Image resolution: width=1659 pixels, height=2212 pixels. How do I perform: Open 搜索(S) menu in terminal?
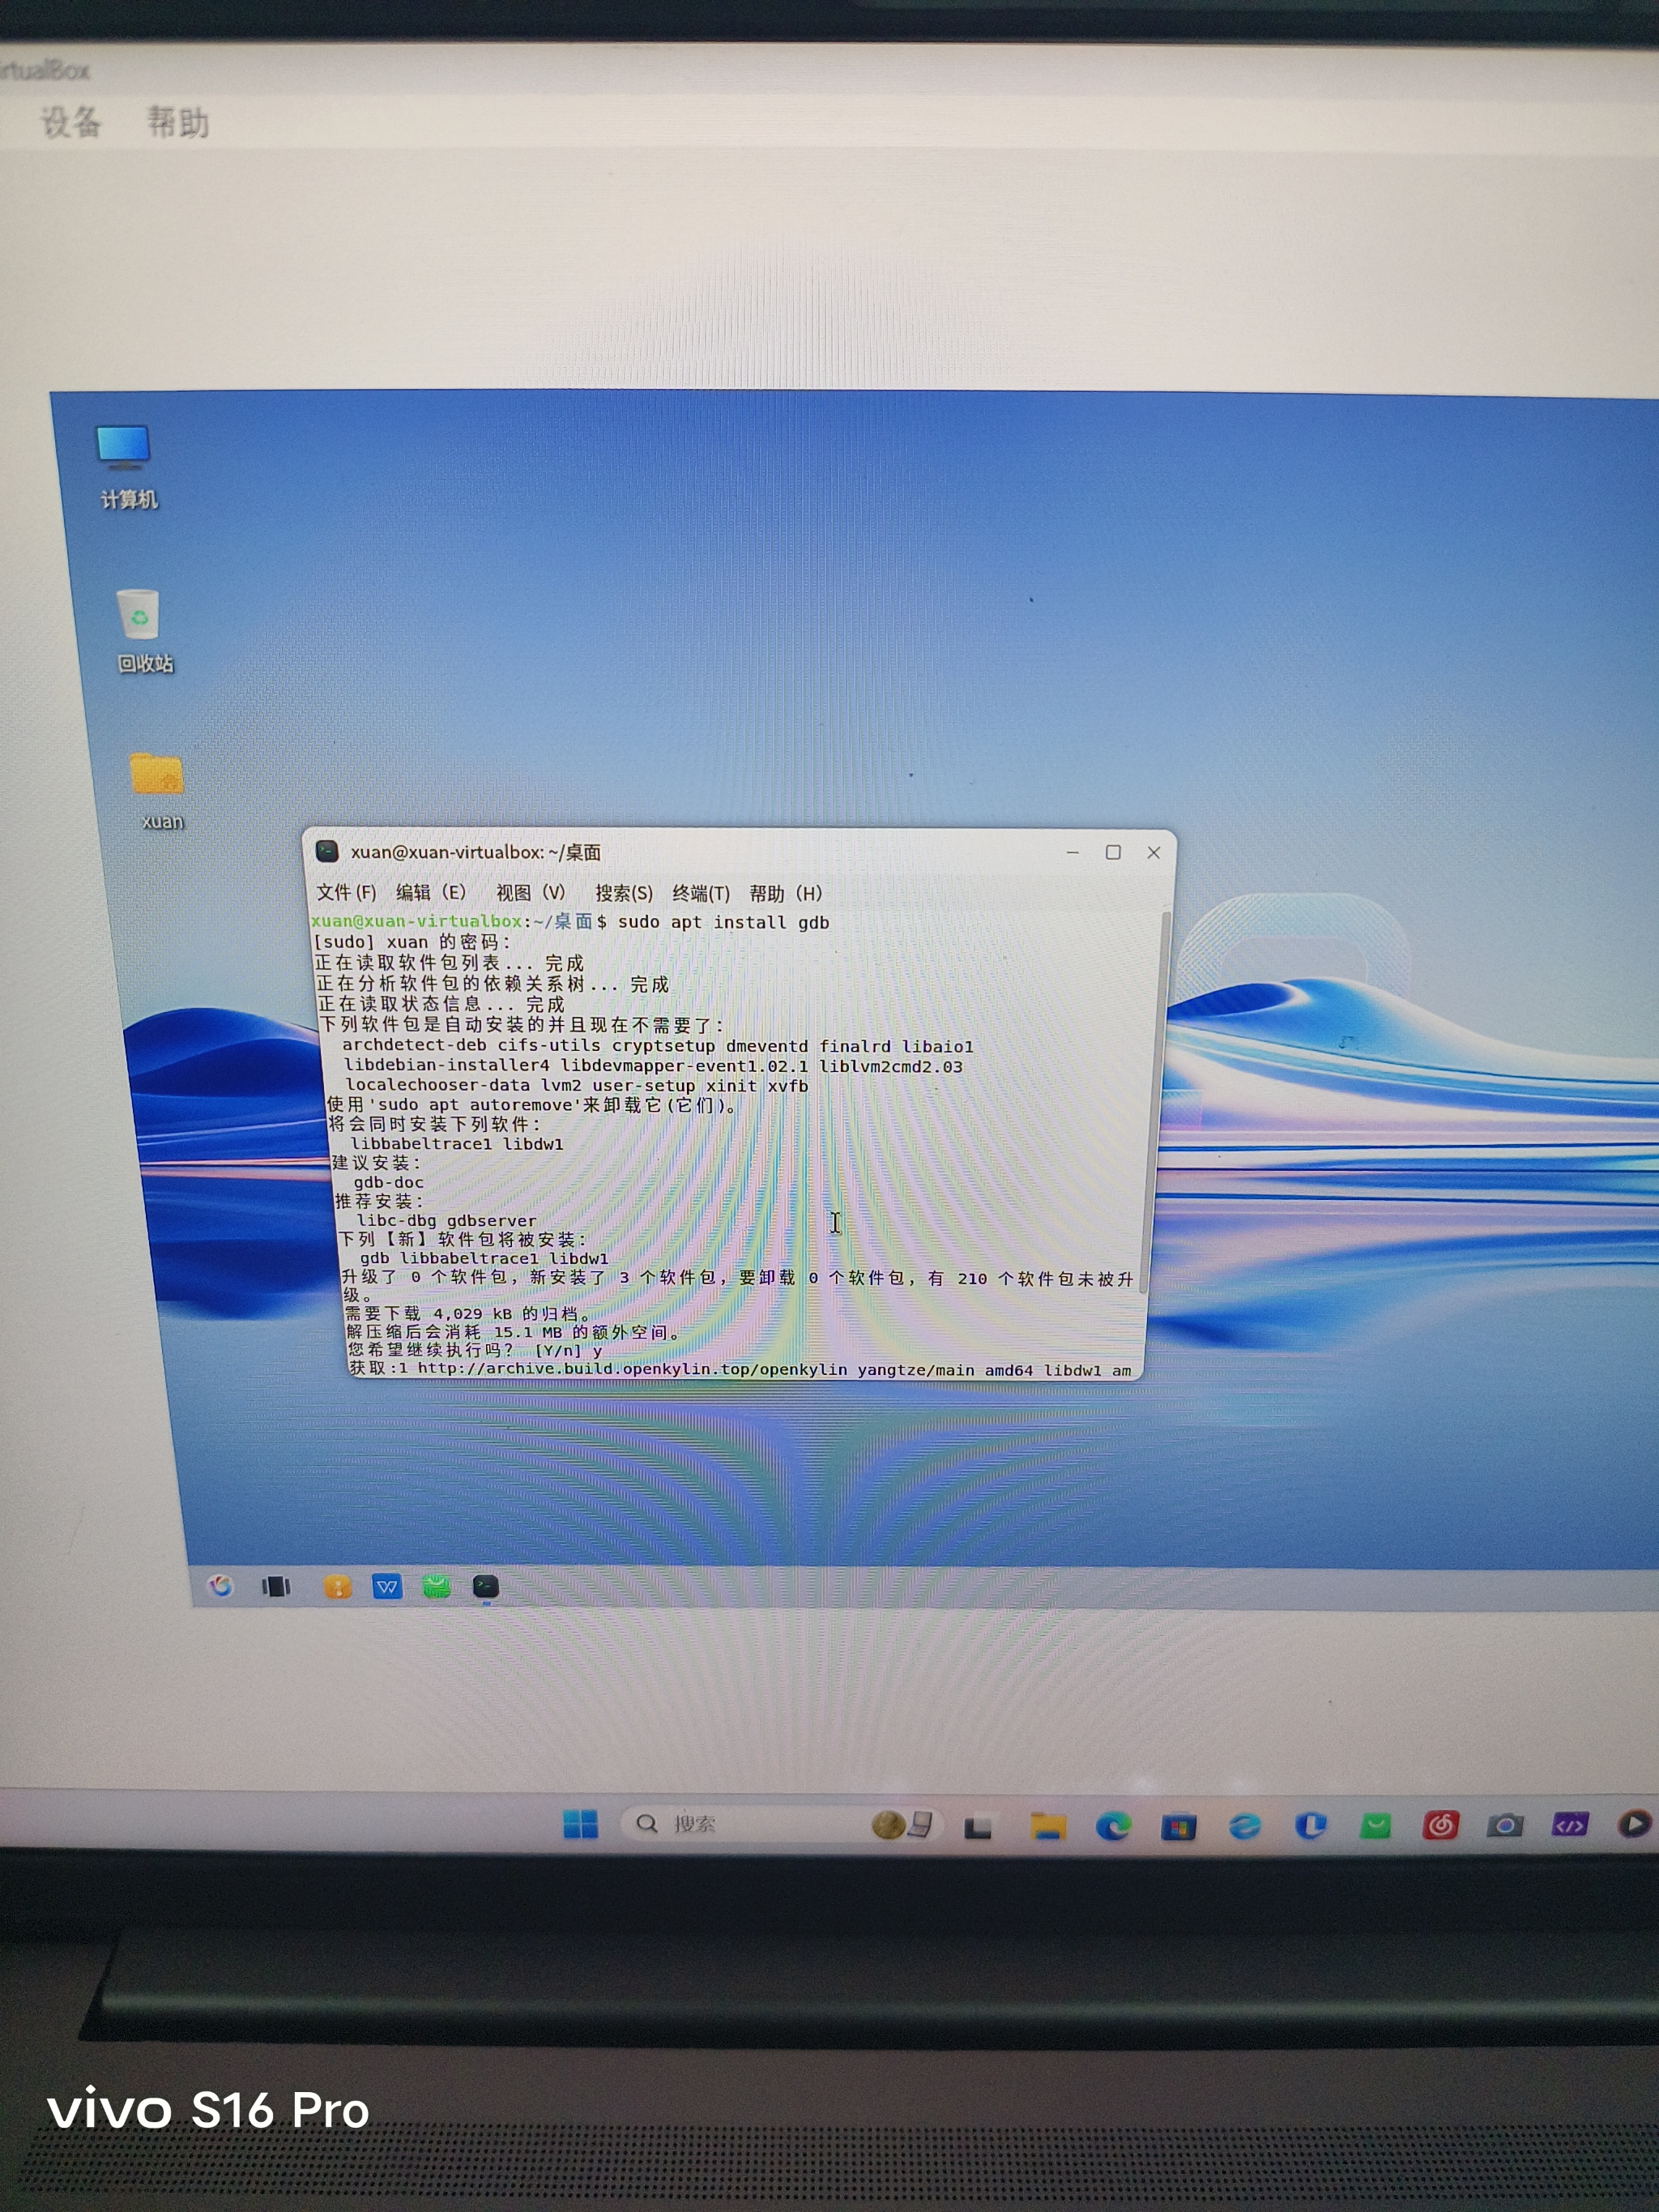623,893
